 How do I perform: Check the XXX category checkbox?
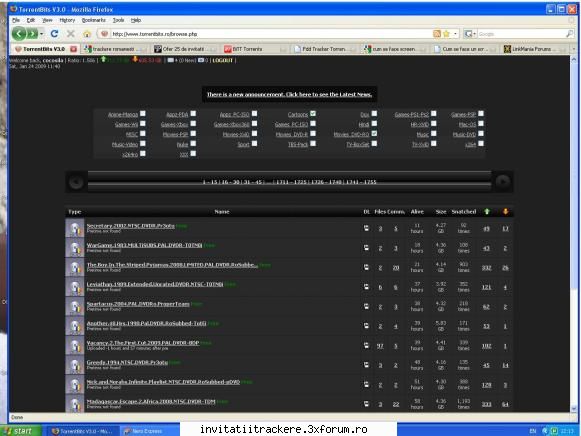pyautogui.click(x=193, y=153)
